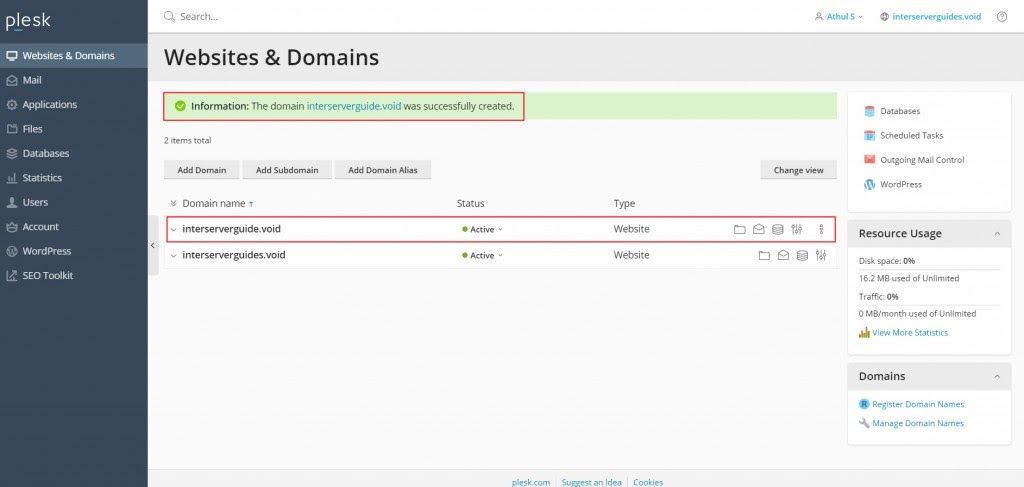Open the interserverguides.void subscription link
Image resolution: width=1024 pixels, height=487 pixels.
pos(936,17)
